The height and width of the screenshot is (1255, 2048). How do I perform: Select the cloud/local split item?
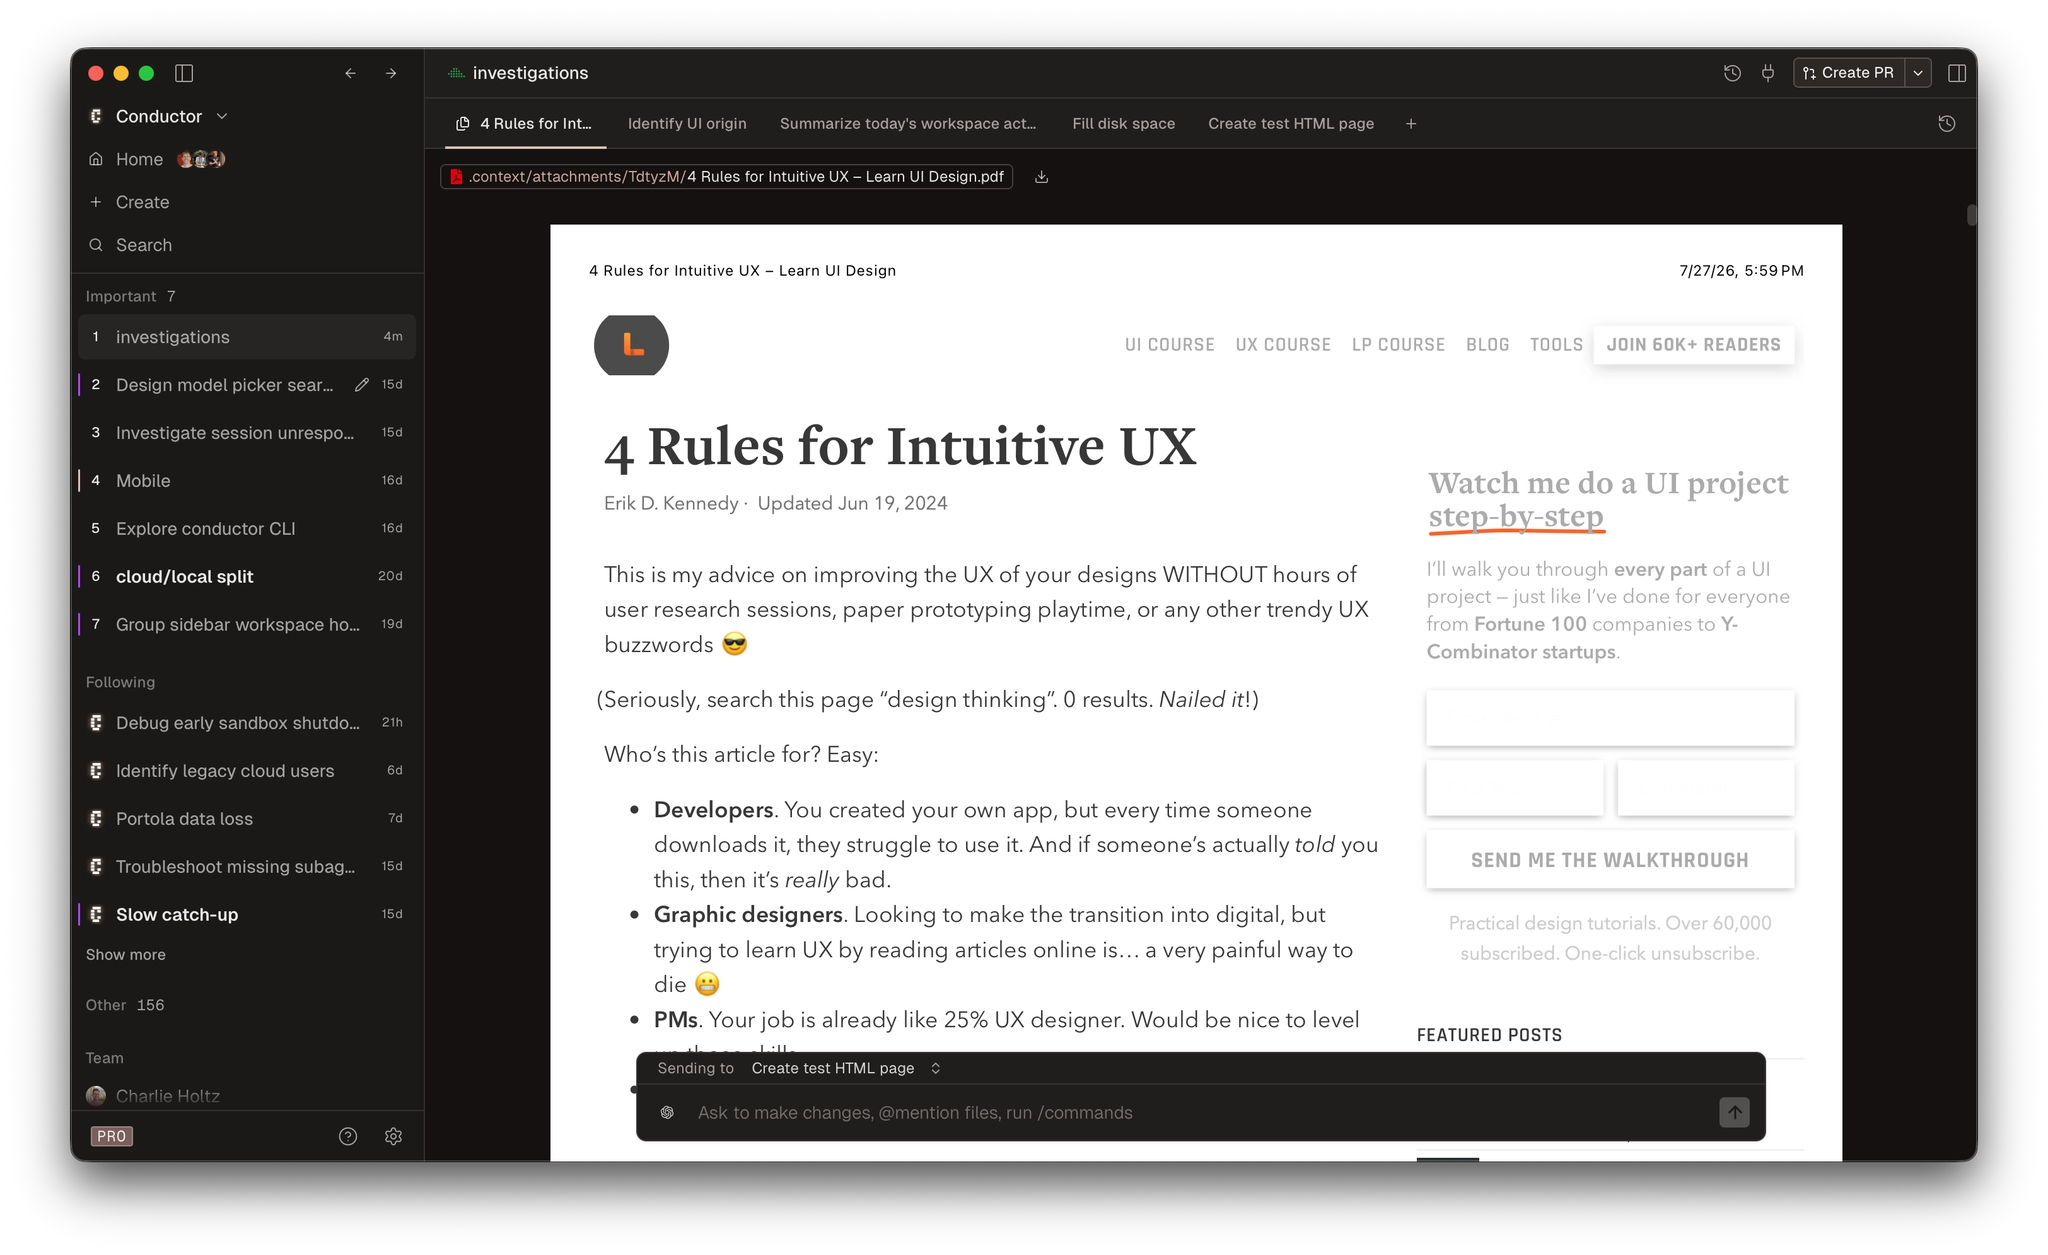pyautogui.click(x=247, y=577)
